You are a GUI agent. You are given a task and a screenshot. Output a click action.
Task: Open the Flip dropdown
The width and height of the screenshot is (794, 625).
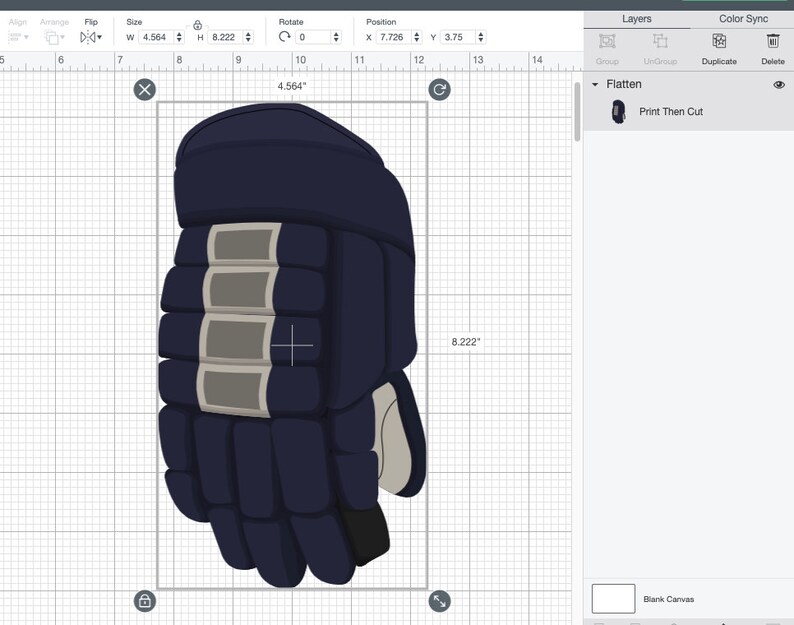point(91,37)
